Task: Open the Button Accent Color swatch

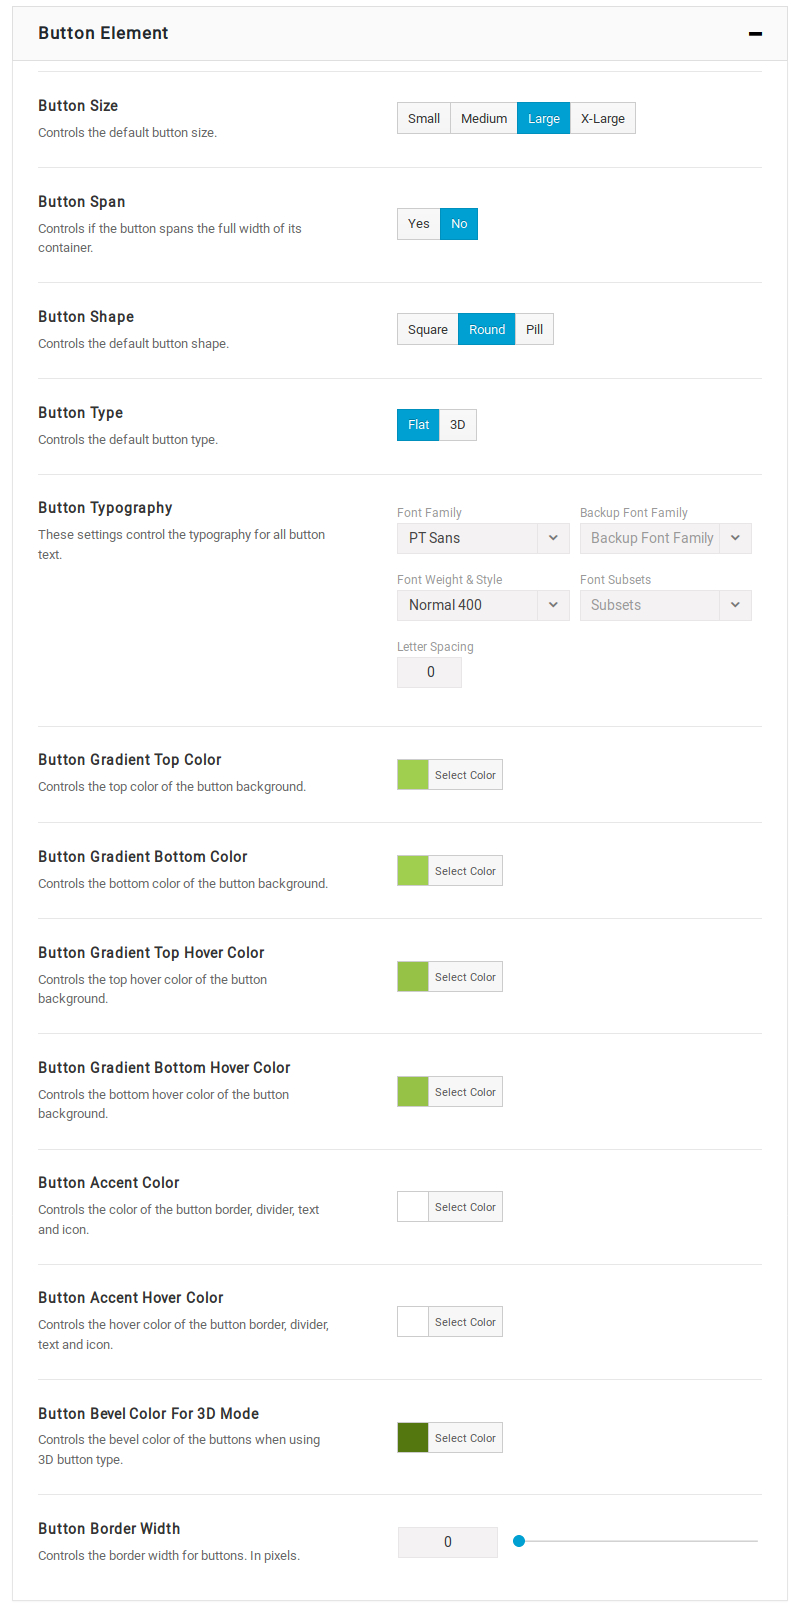Action: point(413,1207)
